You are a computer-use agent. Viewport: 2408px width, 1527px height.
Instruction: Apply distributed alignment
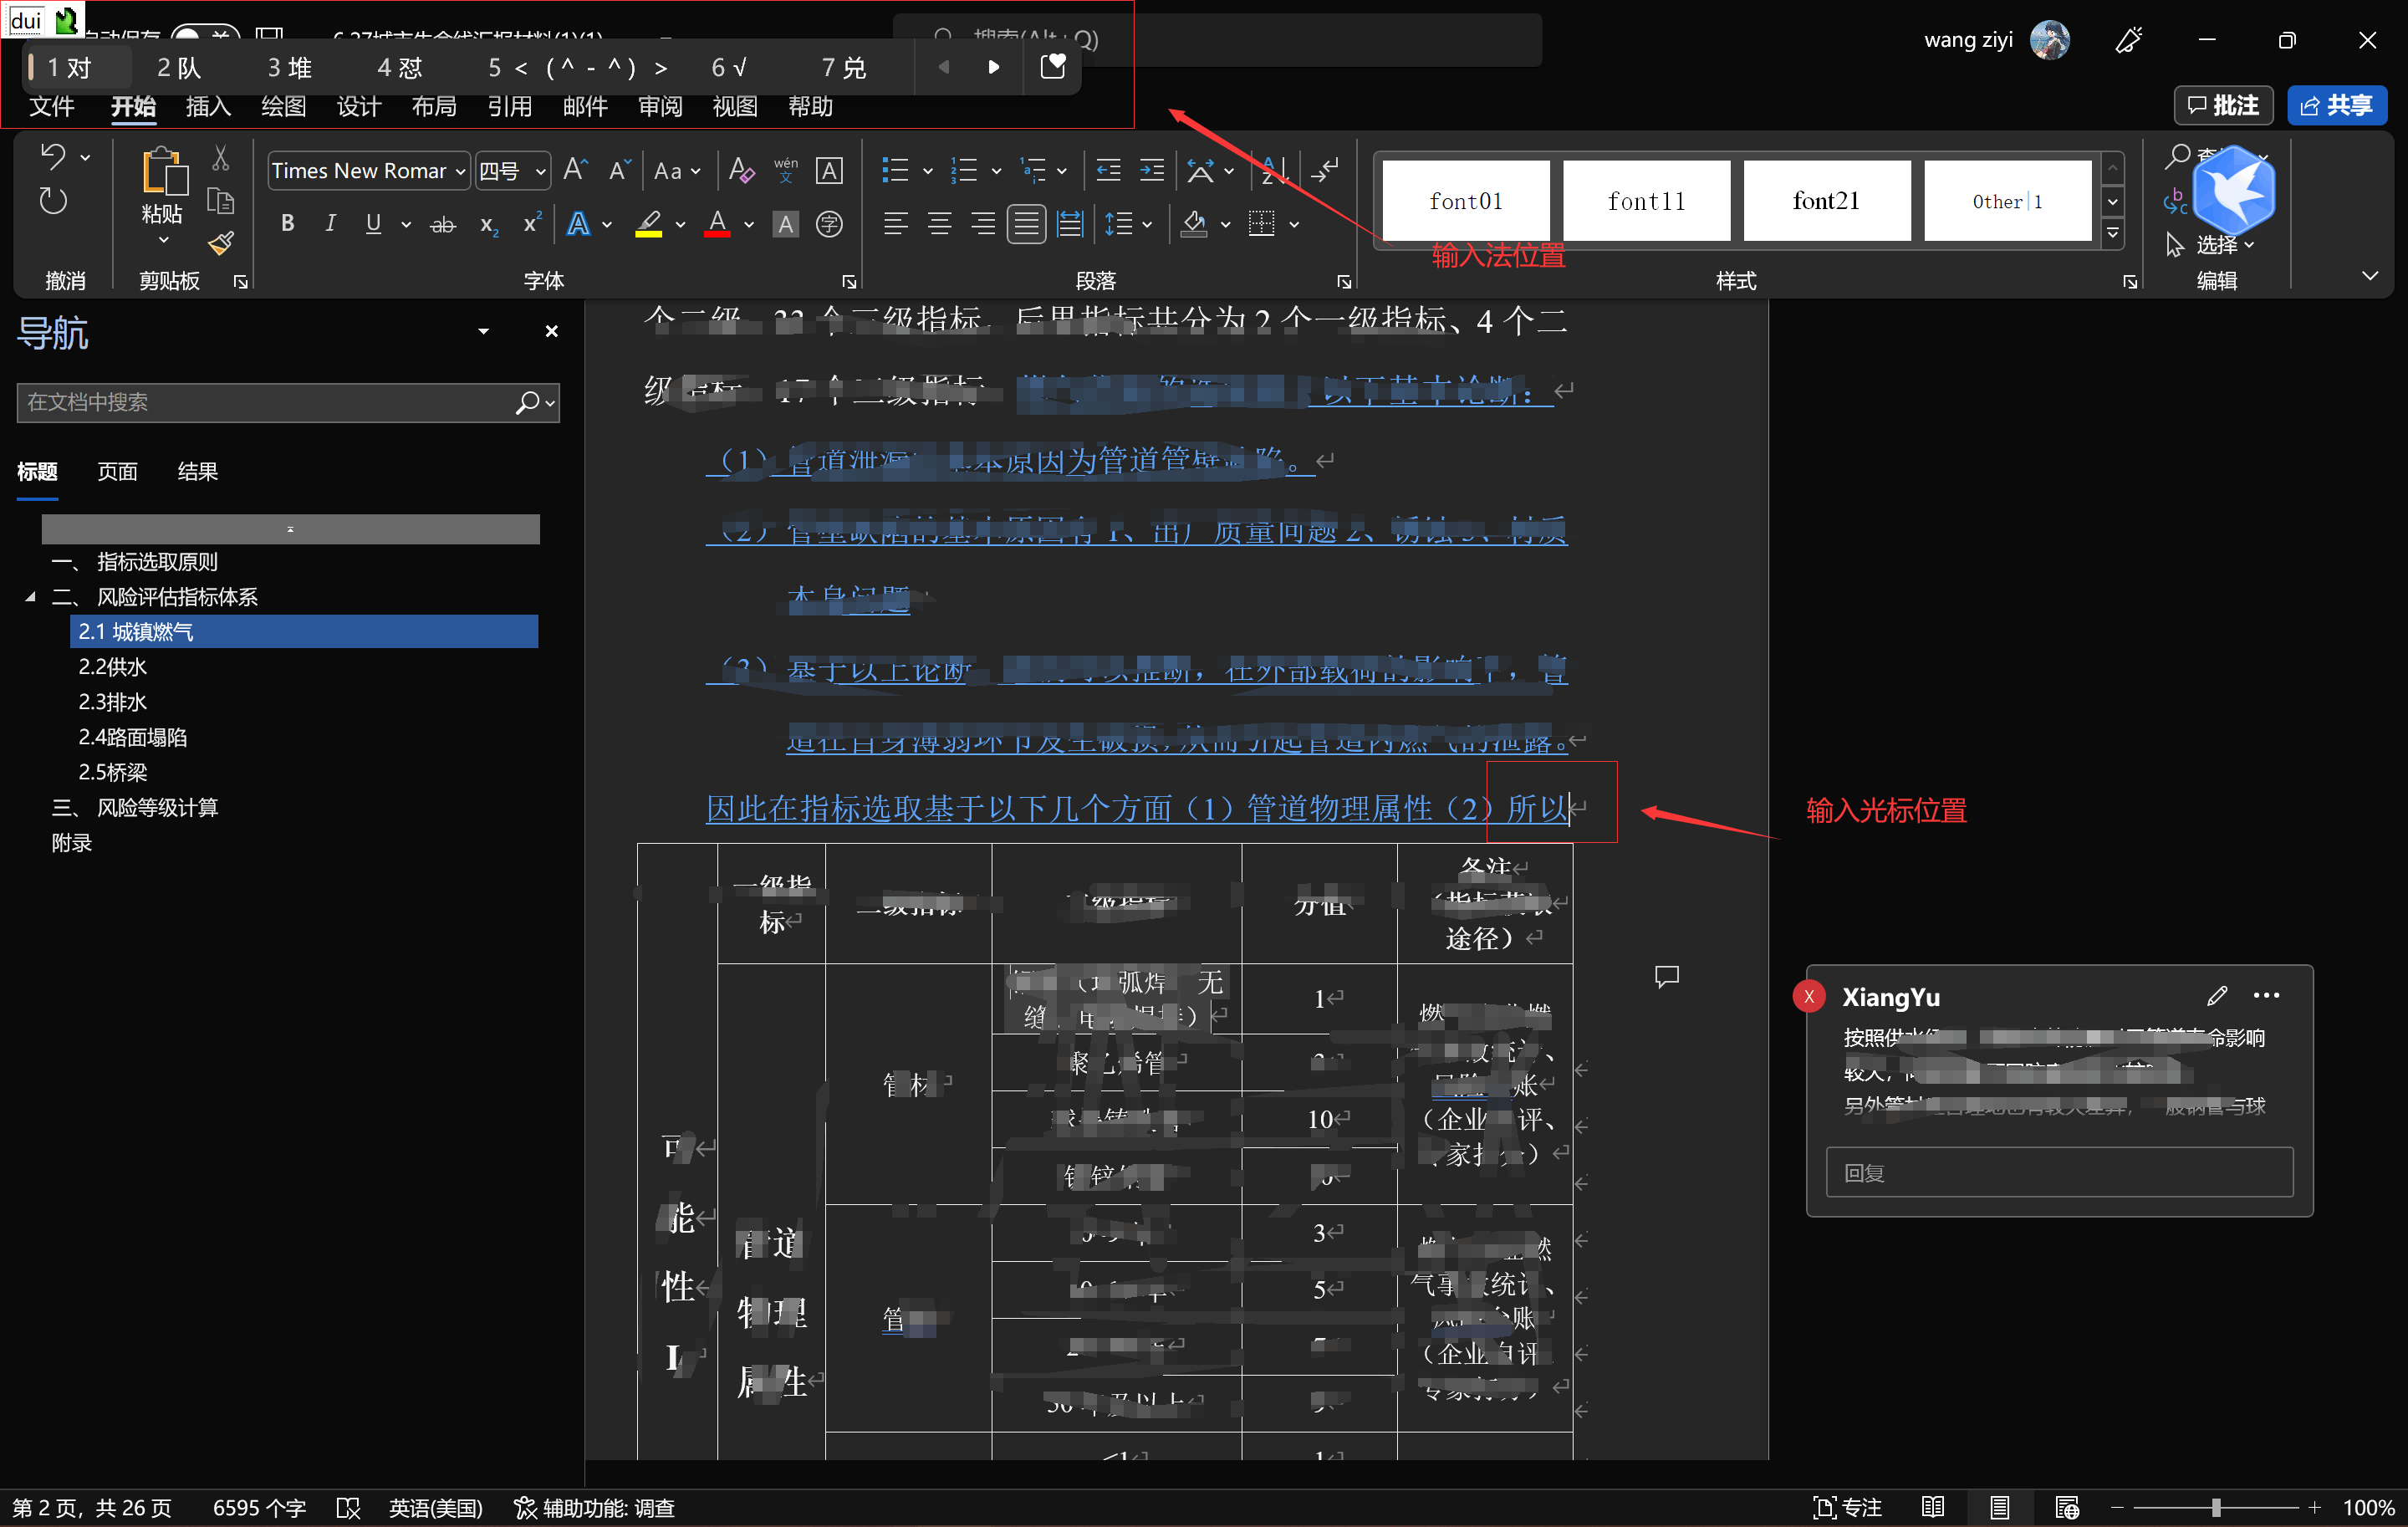pos(1070,224)
